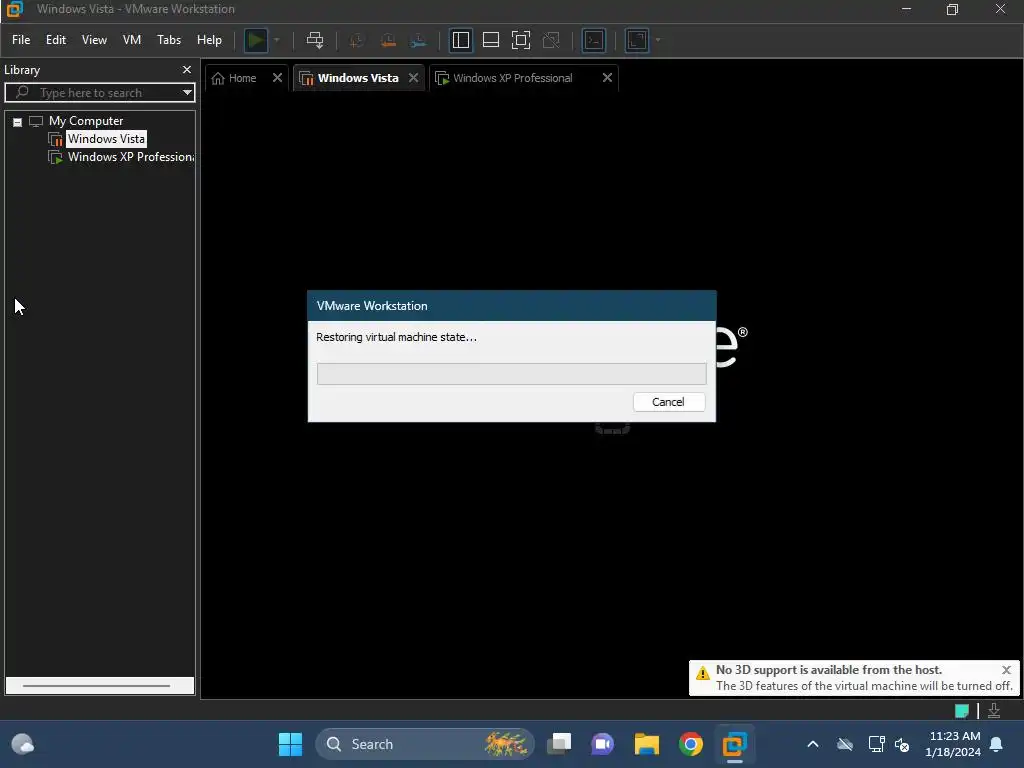Click the network tray icon

pyautogui.click(x=876, y=744)
